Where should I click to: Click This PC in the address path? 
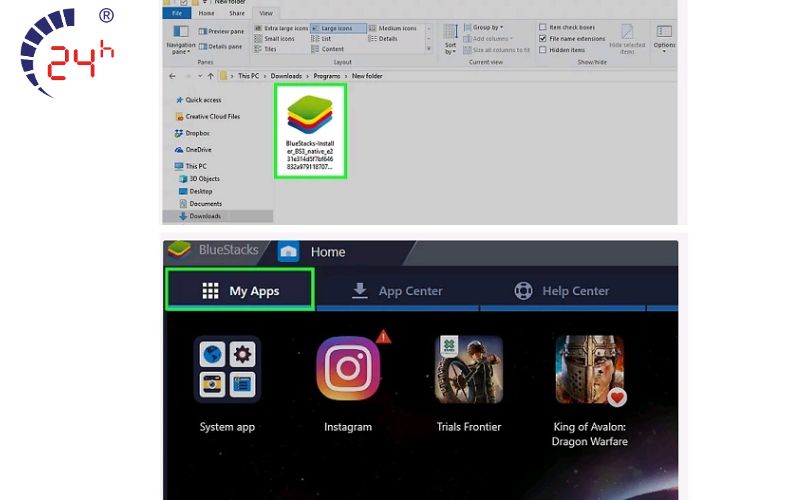pos(248,76)
